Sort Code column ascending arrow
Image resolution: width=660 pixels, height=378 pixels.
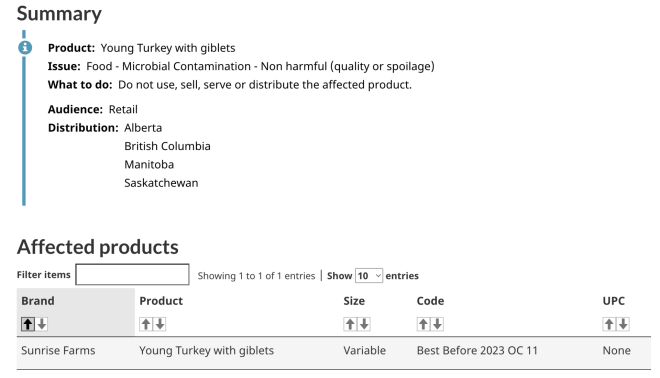tap(423, 324)
